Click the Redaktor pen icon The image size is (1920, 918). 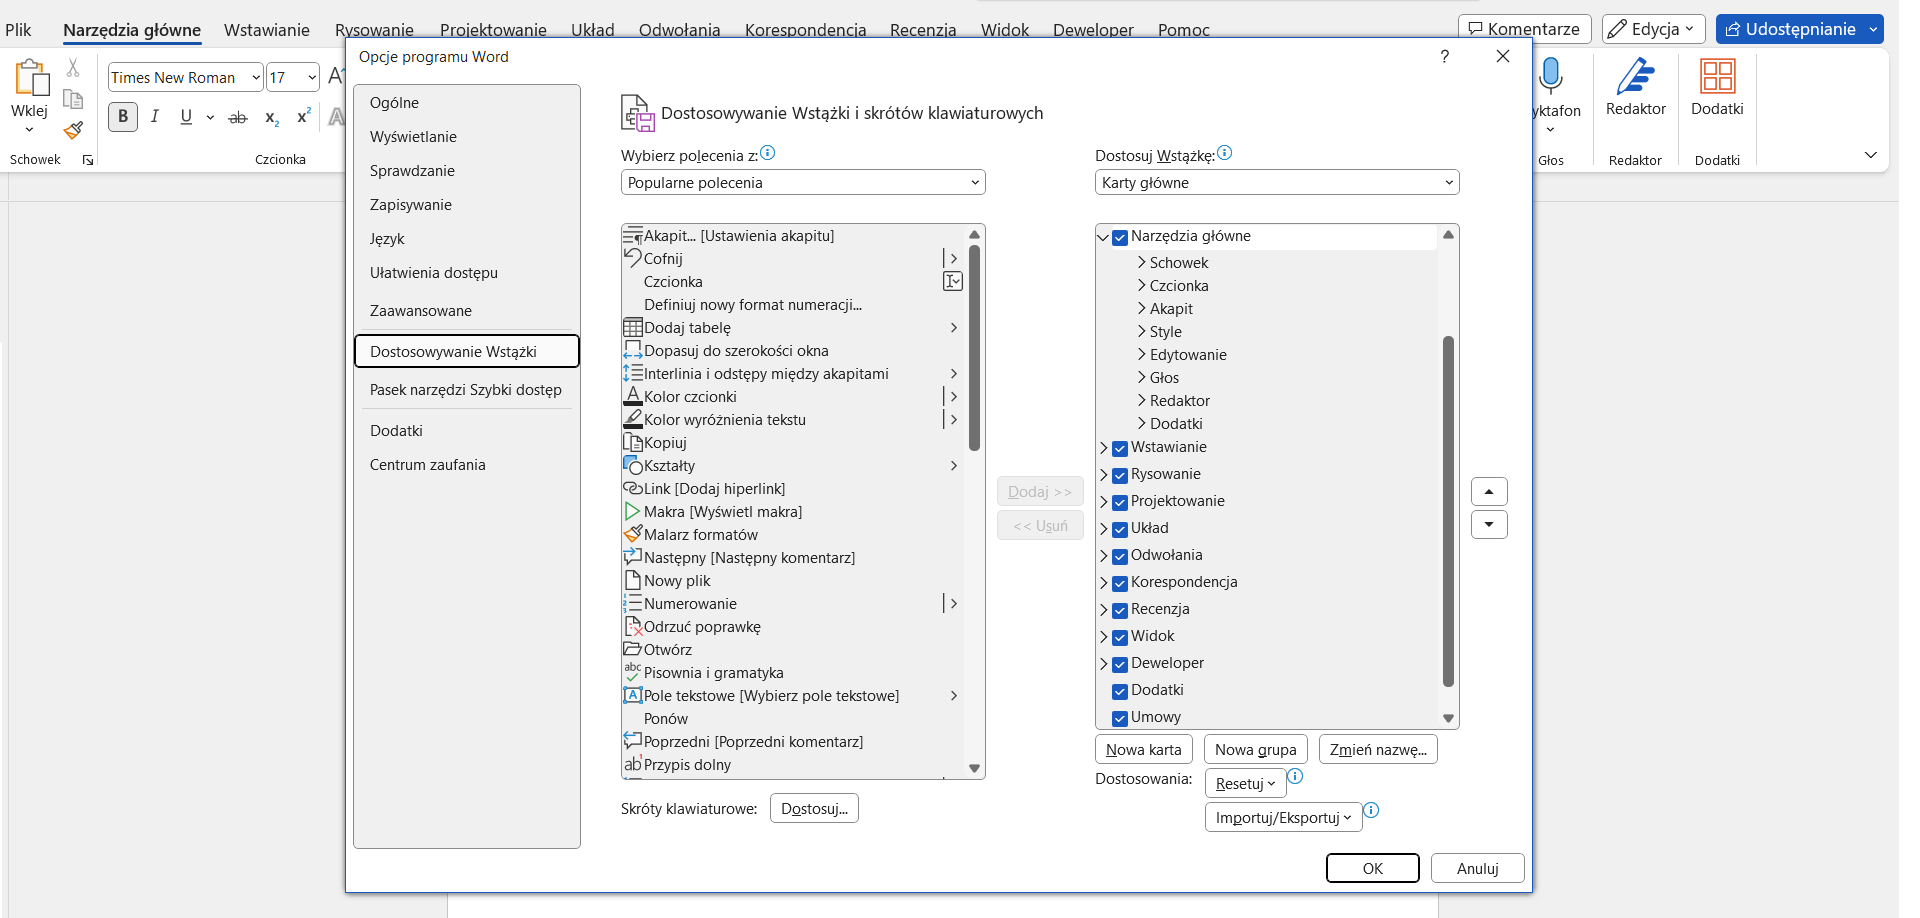[1635, 77]
